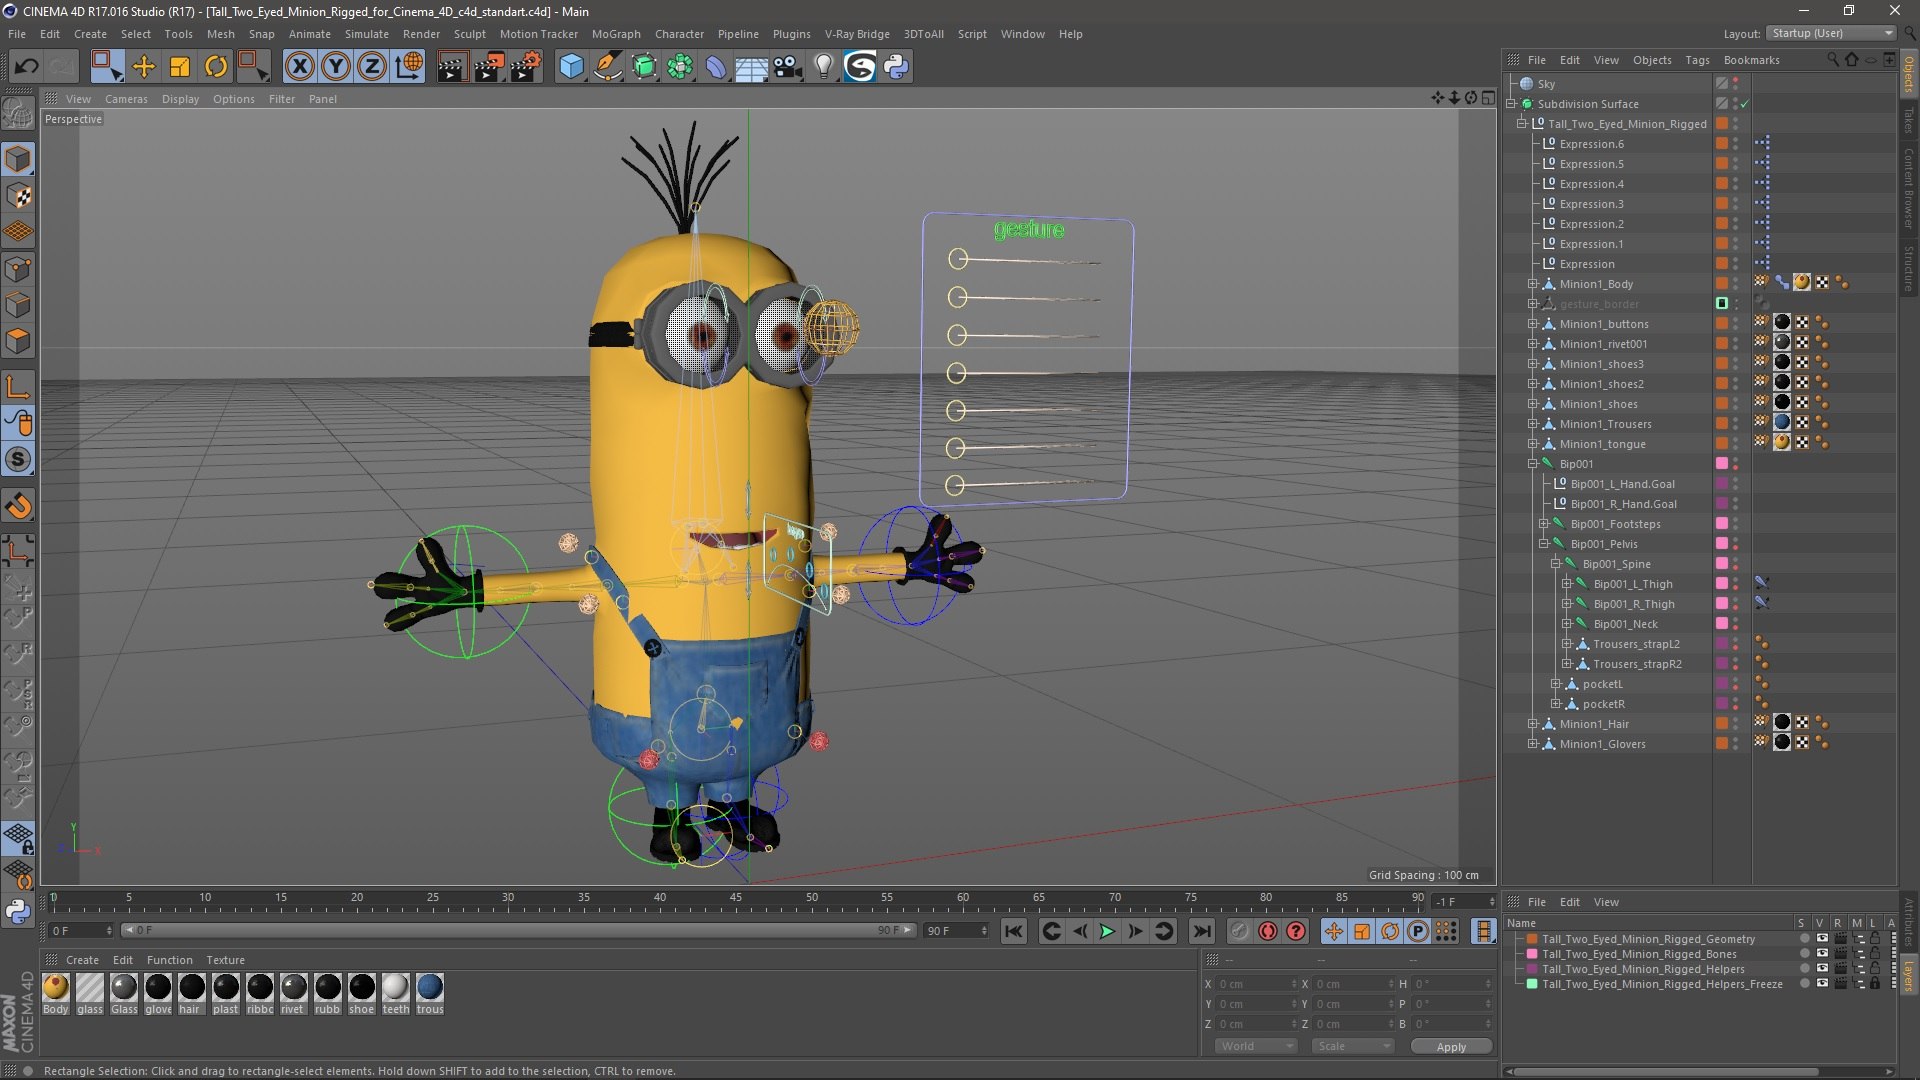Enable Points mode icon

pos(18,269)
